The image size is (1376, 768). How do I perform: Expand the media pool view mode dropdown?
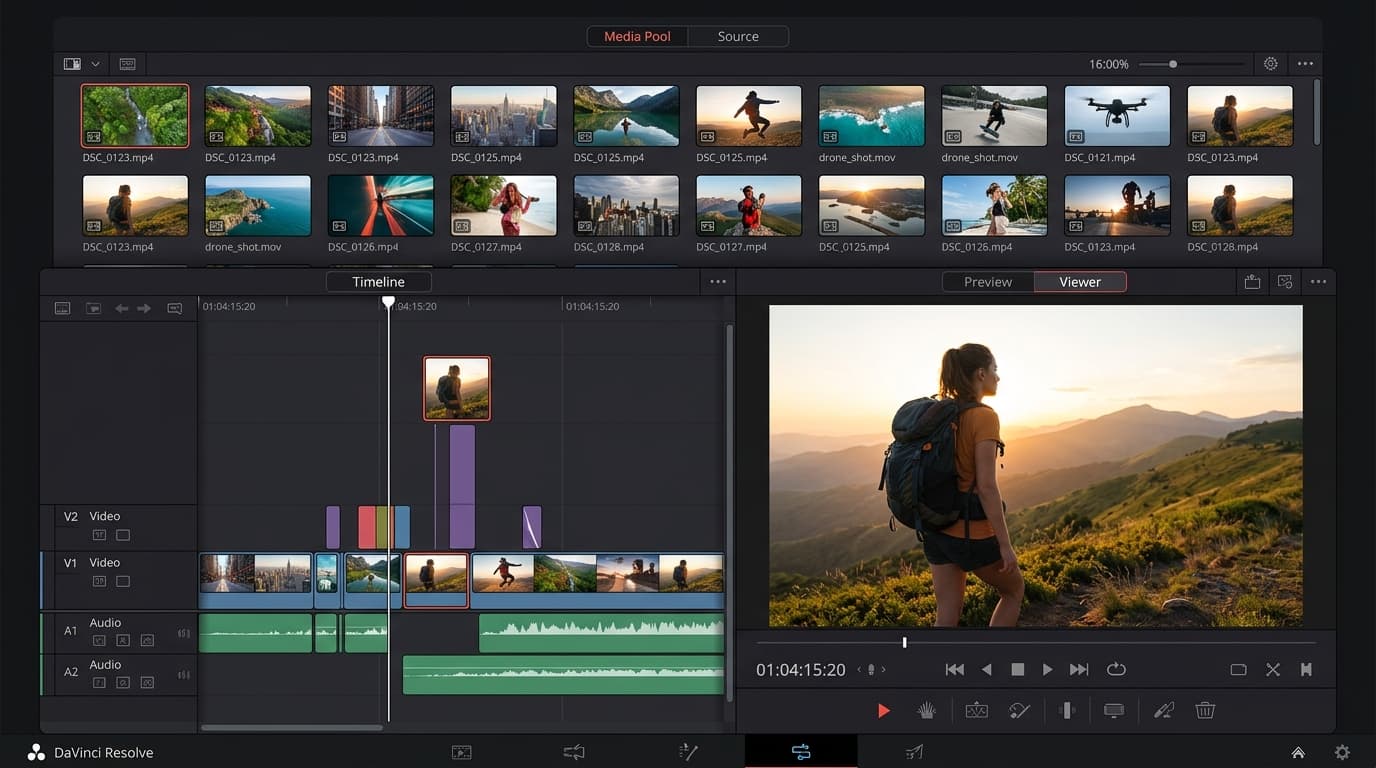pyautogui.click(x=96, y=64)
